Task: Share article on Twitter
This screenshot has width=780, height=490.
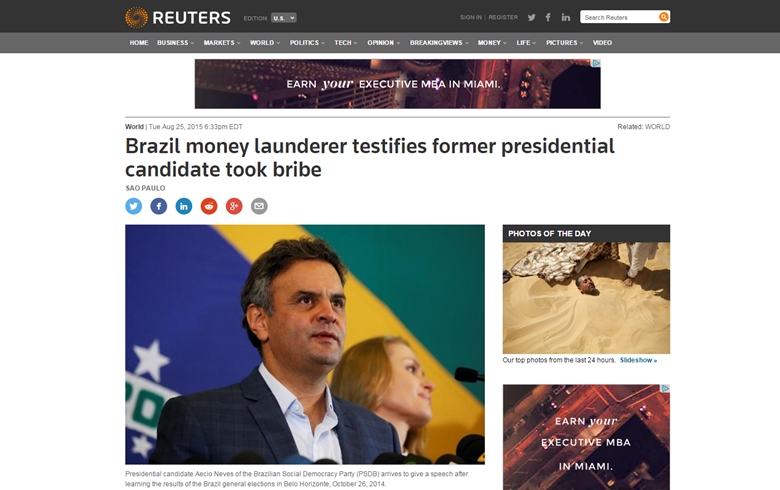Action: 133,206
